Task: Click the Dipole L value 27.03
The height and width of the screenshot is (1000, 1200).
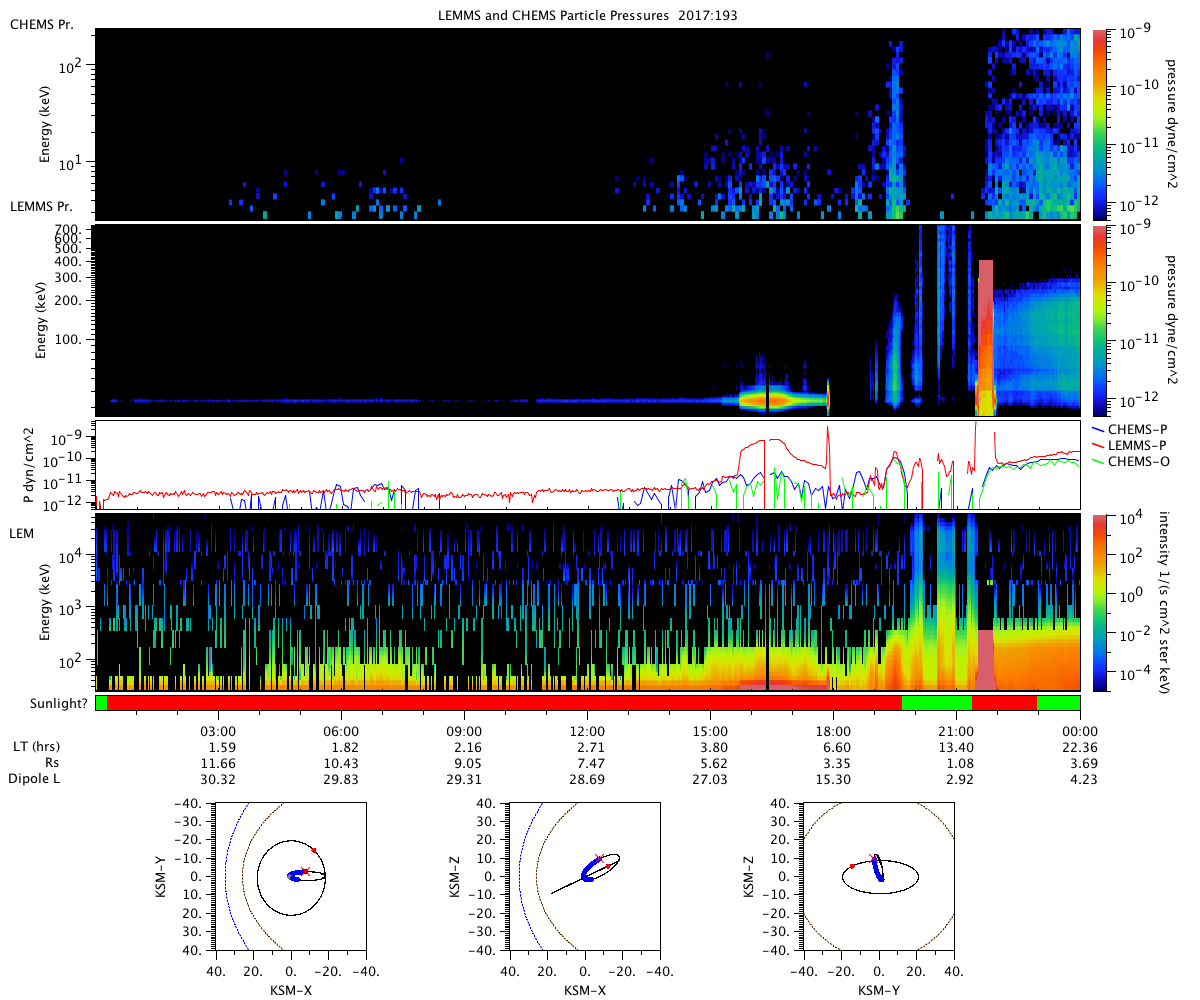Action: 710,779
